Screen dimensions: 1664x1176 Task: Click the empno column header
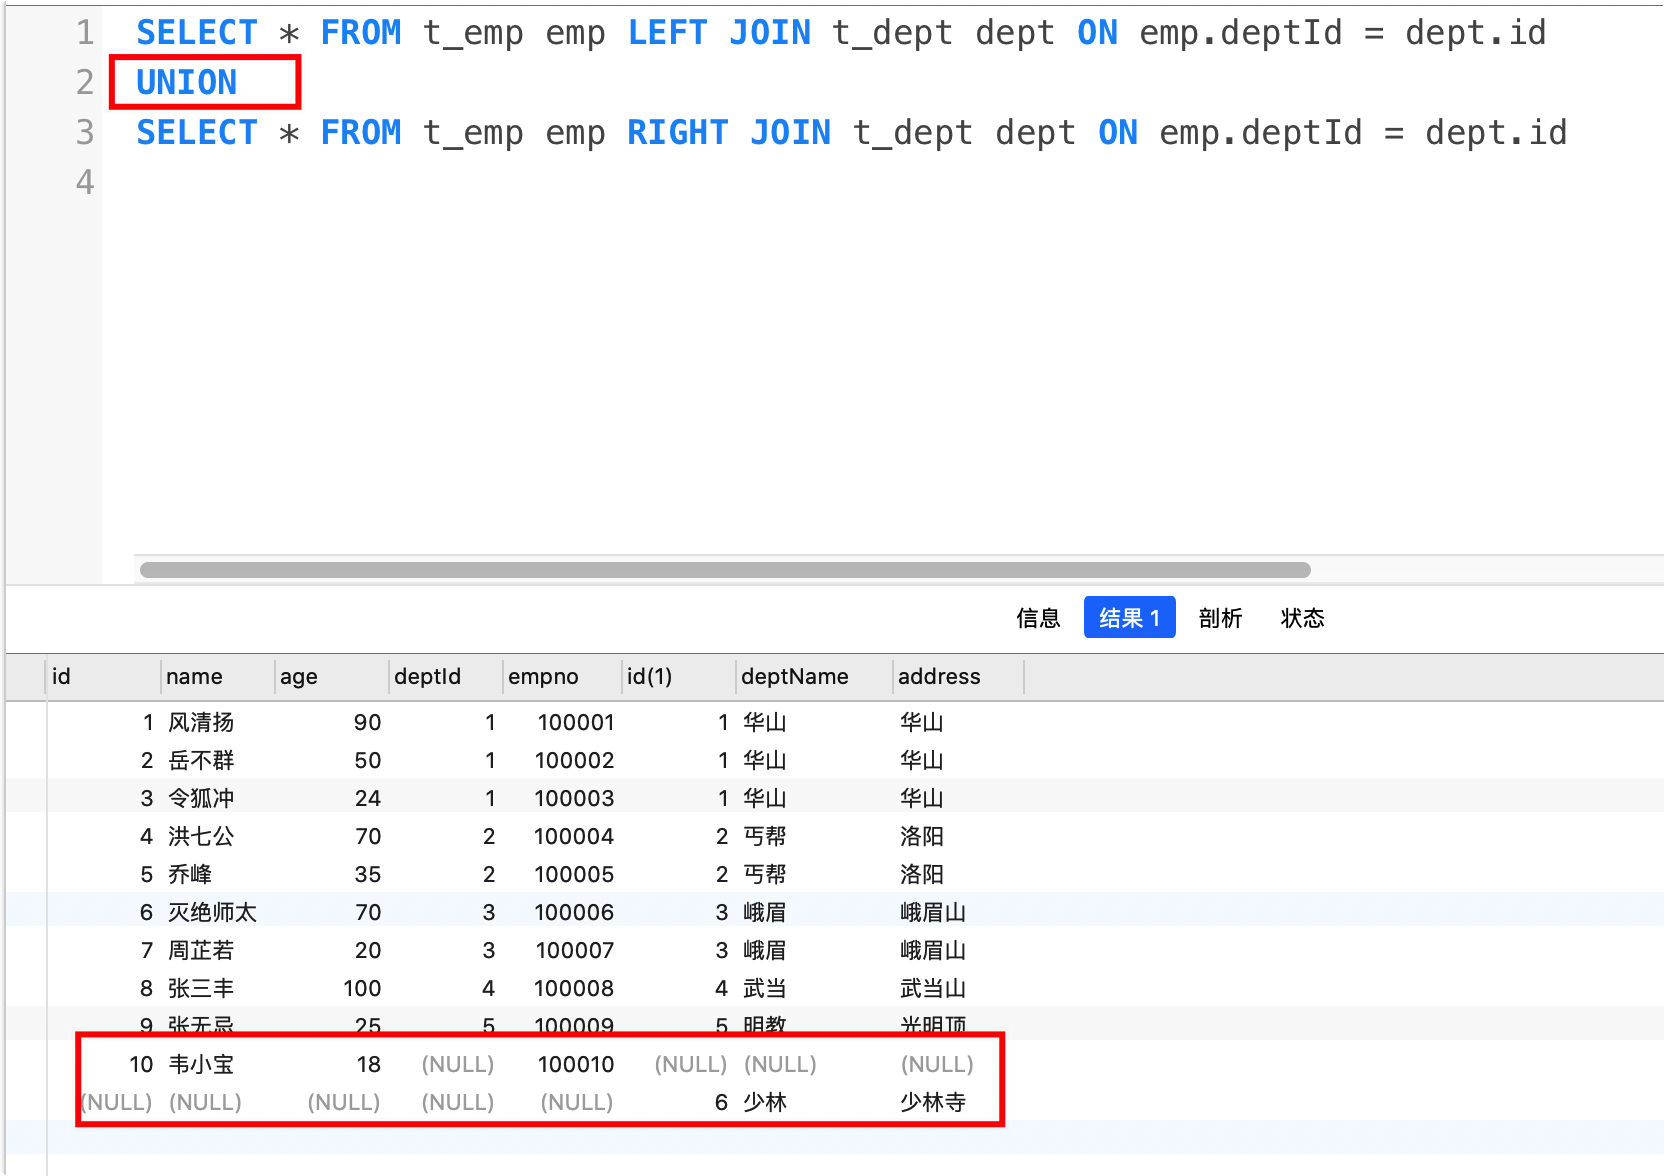pos(544,677)
